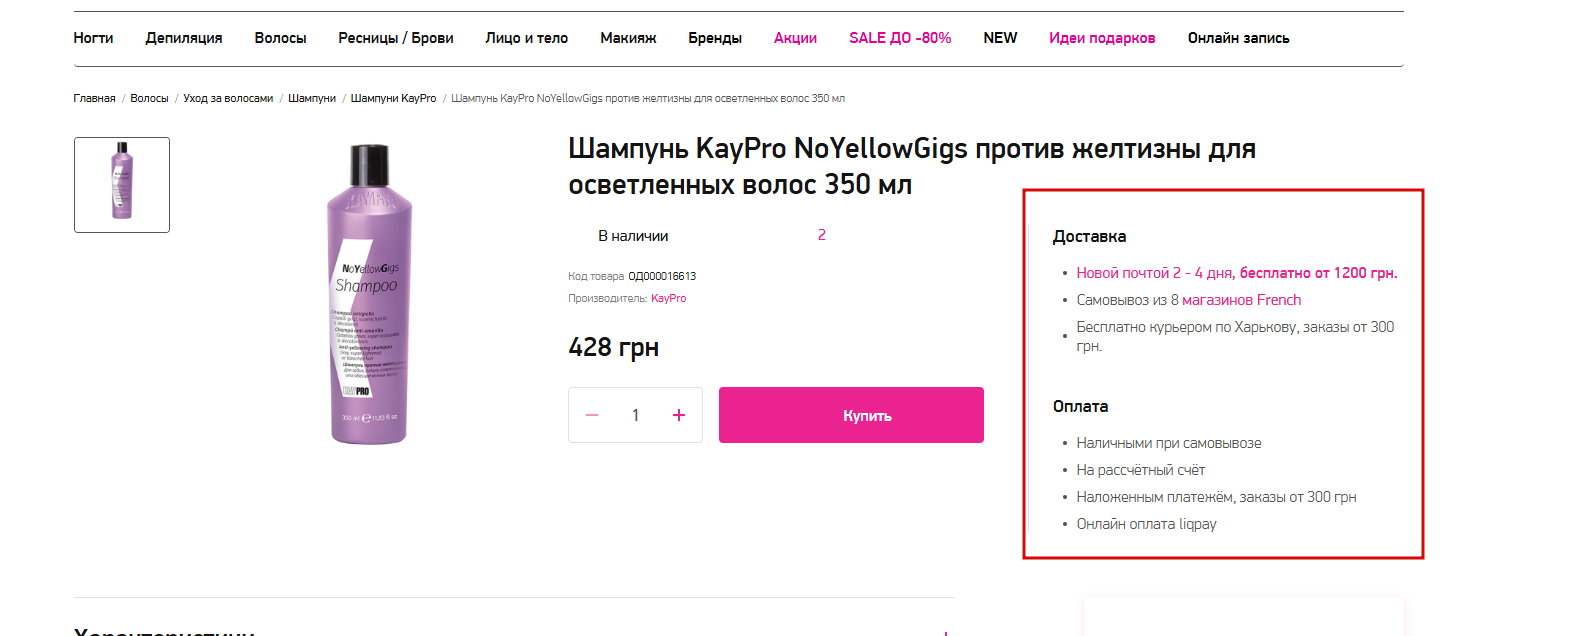Select the shampoo bottle thumbnail

[x=122, y=185]
